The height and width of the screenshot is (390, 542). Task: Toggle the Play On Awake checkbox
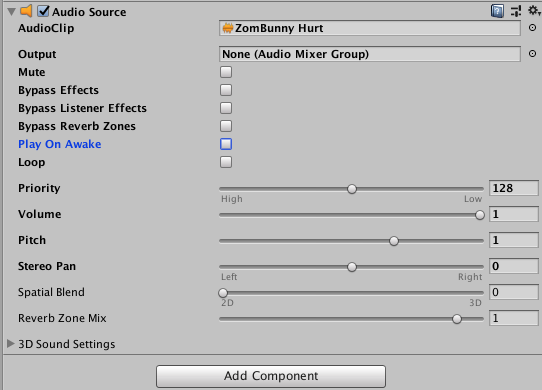click(x=226, y=144)
